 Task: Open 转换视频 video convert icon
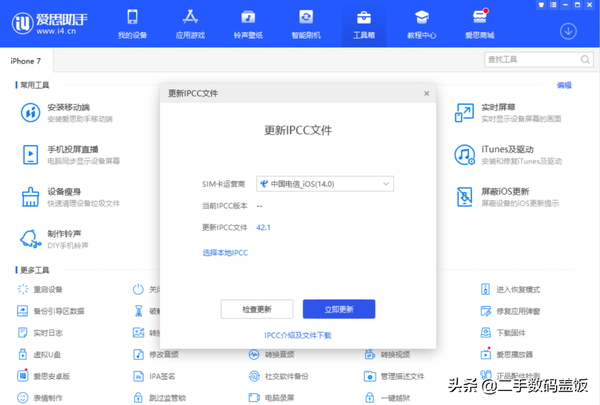370,354
